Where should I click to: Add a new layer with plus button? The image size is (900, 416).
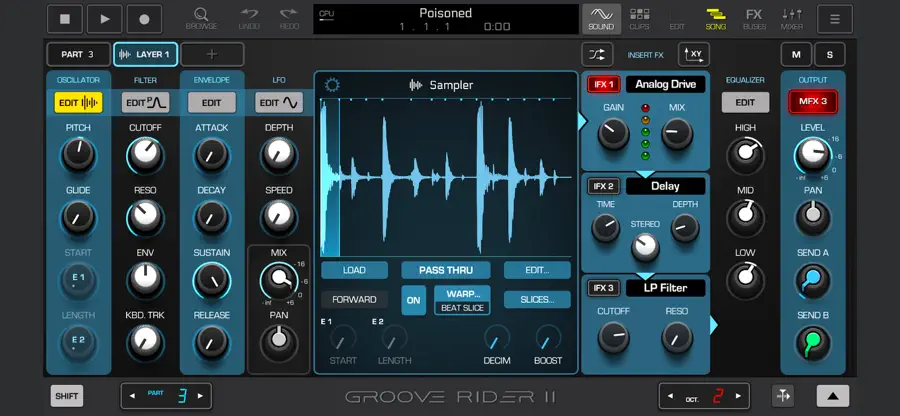click(x=212, y=55)
